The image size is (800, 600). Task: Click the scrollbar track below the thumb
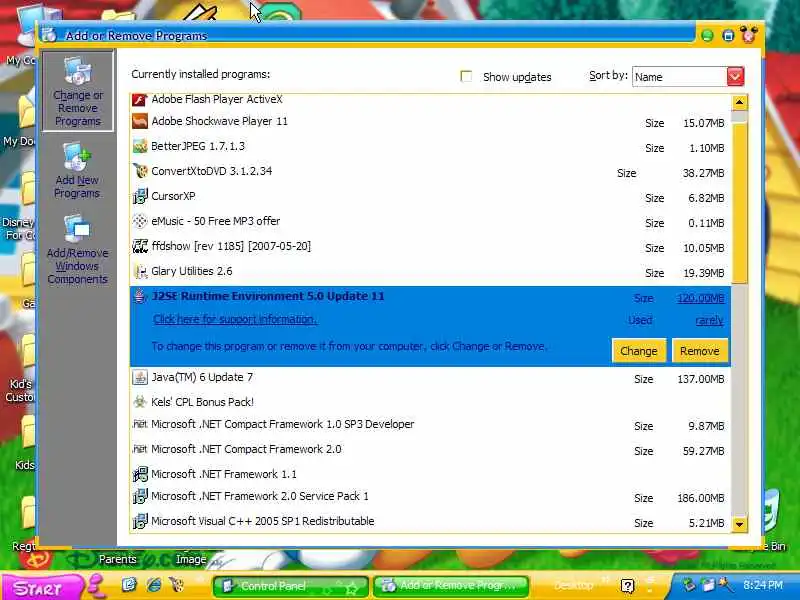[x=739, y=399]
